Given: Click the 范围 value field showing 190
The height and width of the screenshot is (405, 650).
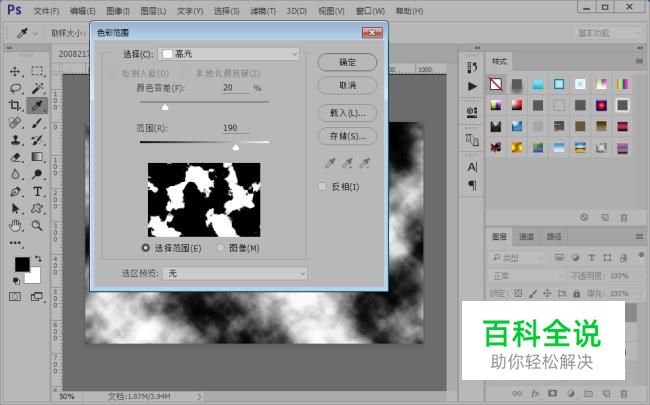Looking at the screenshot, I should (235, 128).
